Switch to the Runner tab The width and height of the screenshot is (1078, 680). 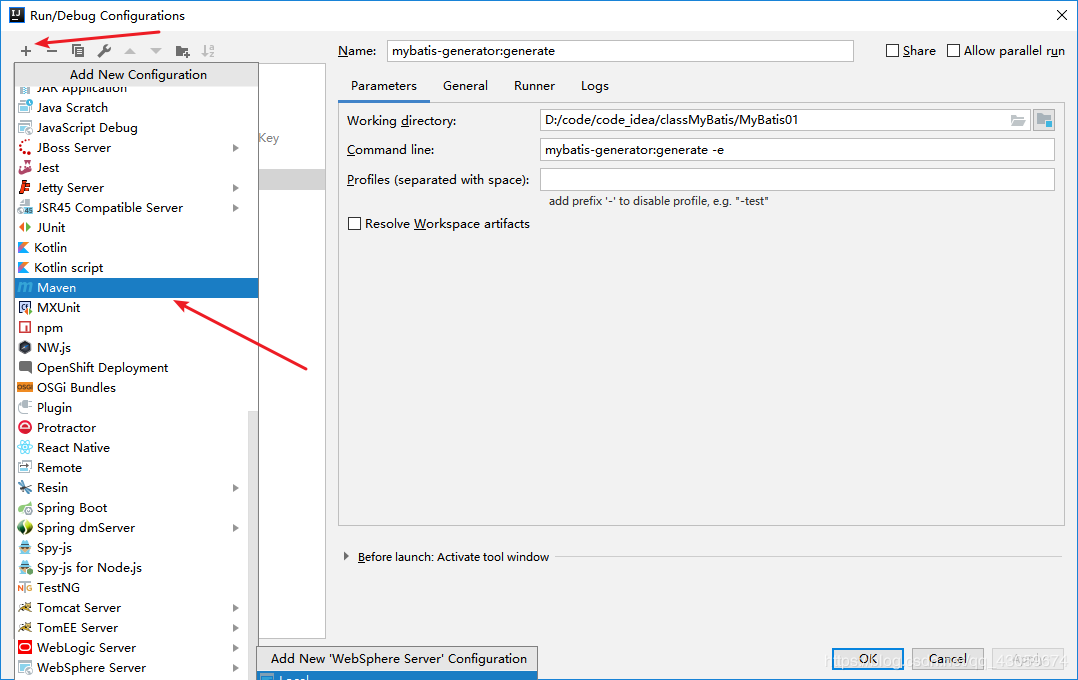pyautogui.click(x=534, y=86)
